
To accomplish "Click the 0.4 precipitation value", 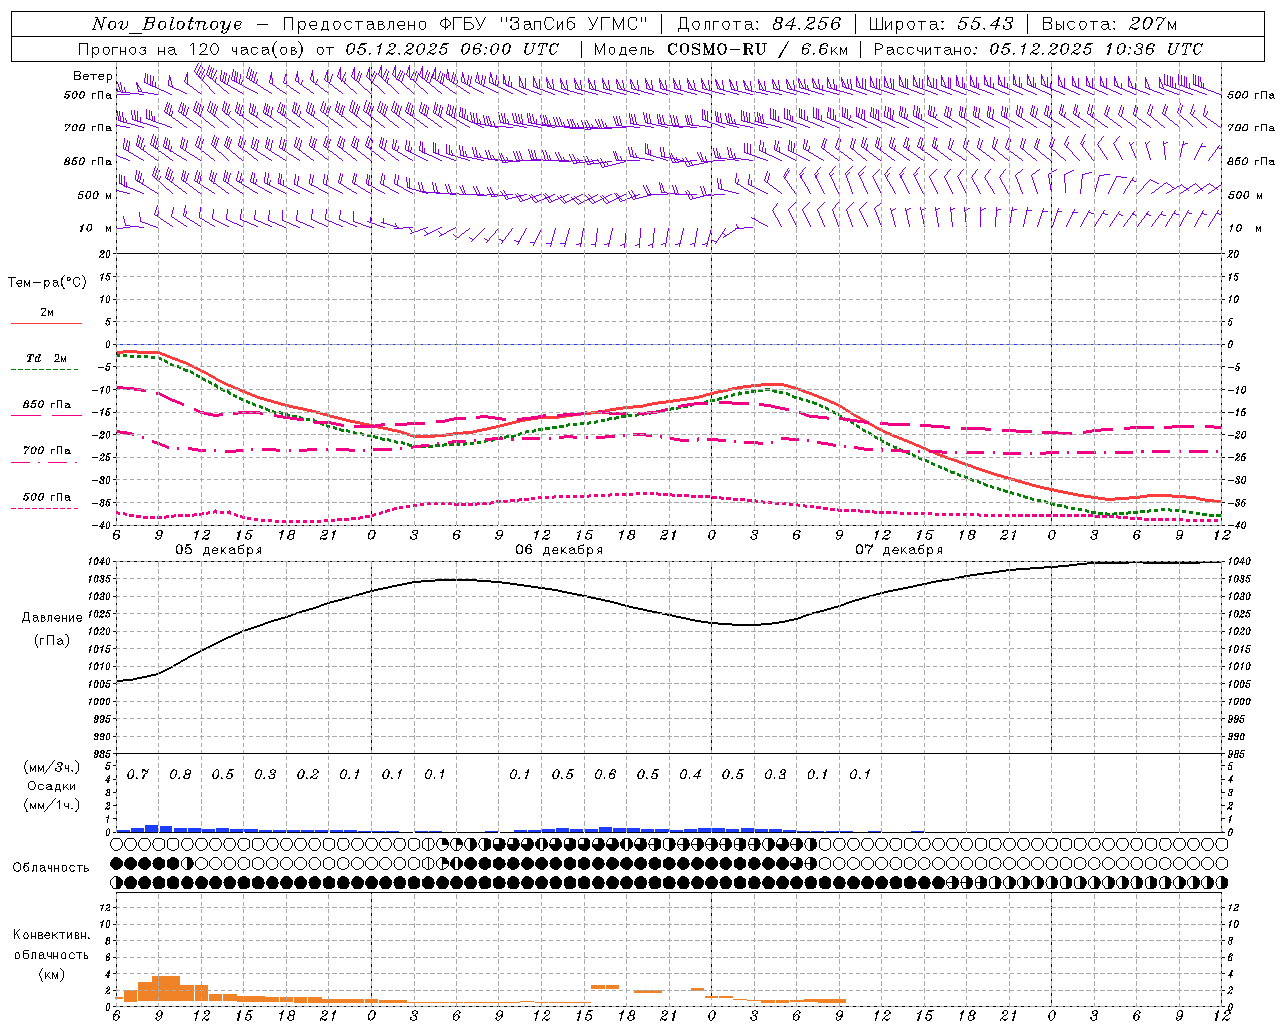I will 690,775.
